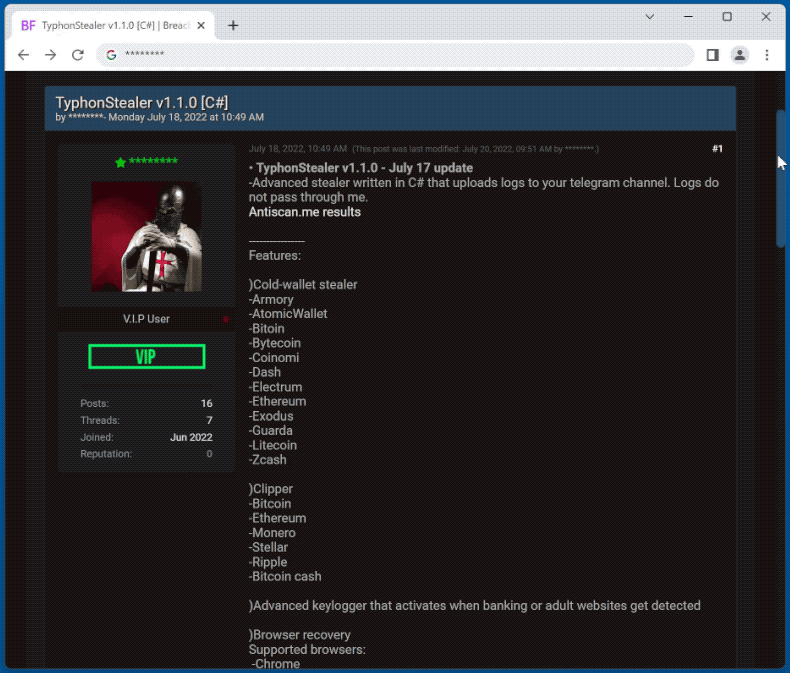Viewport: 790px width, 673px height.
Task: Click the thread title TyphonStealer v1.1.0 [C#]
Action: 142,103
